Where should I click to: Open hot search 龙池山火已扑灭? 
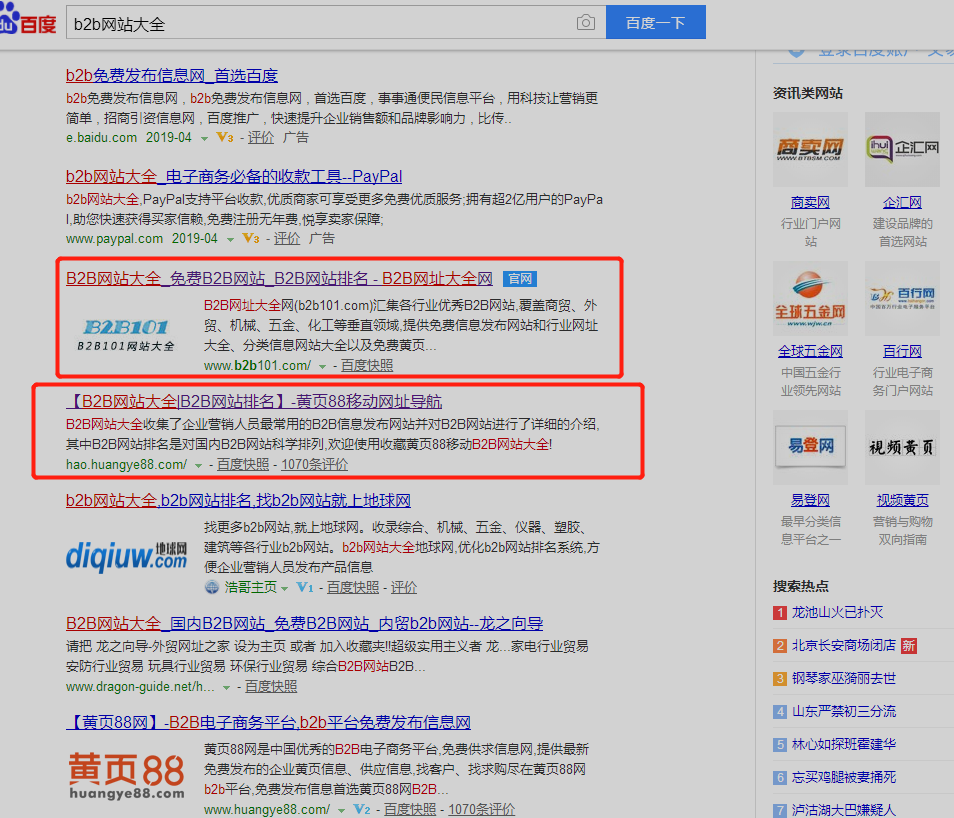coord(837,612)
